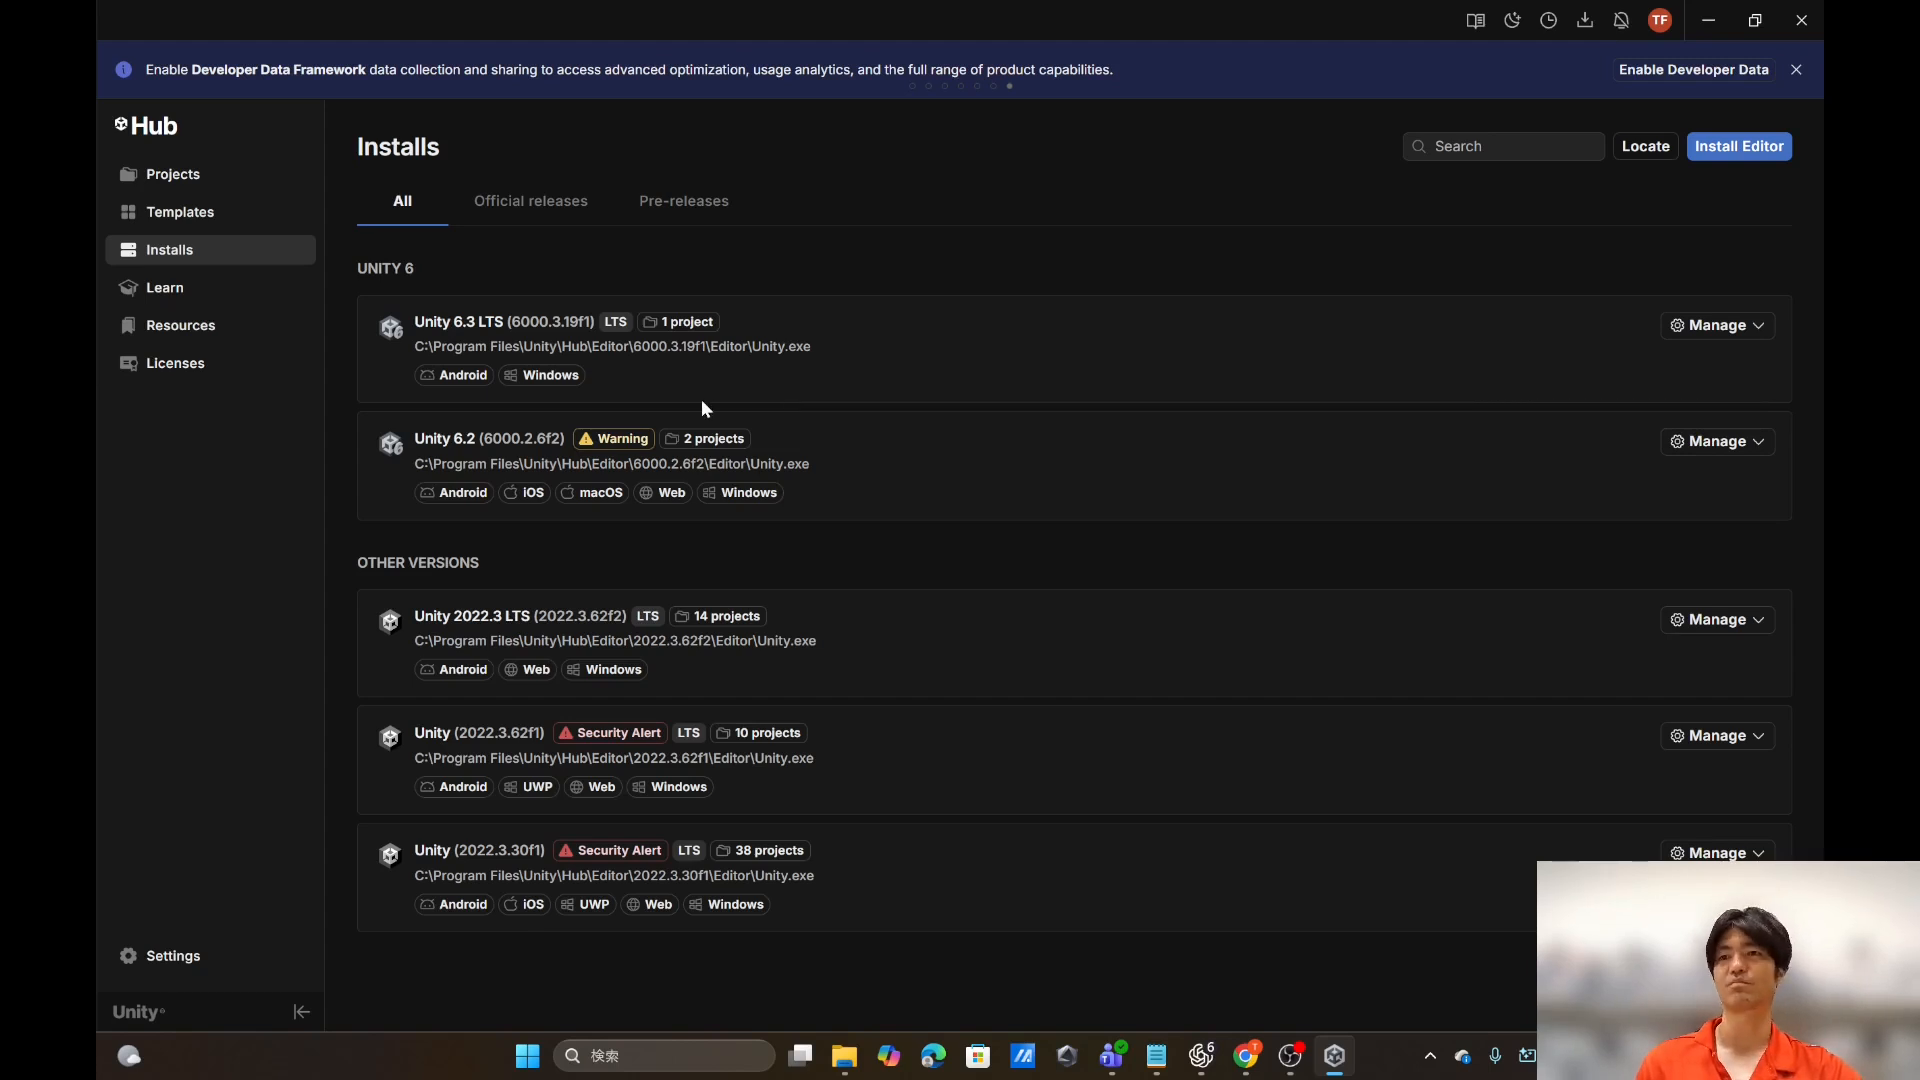The height and width of the screenshot is (1080, 1920).
Task: Open Microsoft Edge from the taskbar
Action: coord(933,1056)
